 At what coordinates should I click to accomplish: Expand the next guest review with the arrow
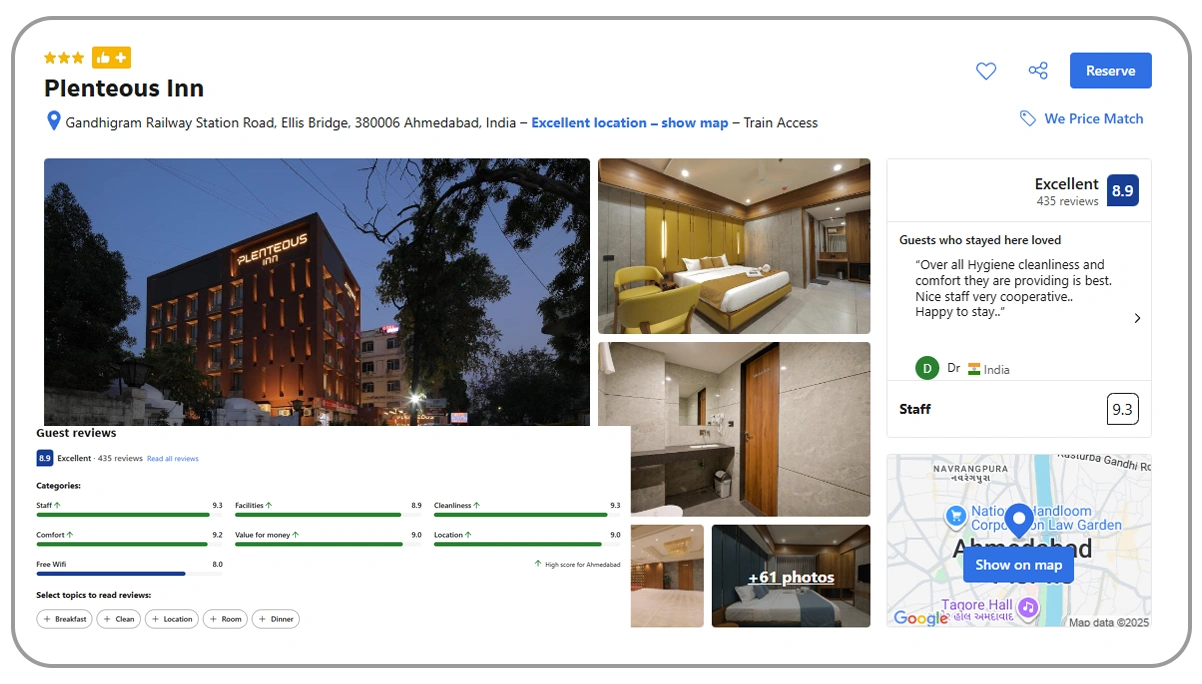click(1137, 318)
